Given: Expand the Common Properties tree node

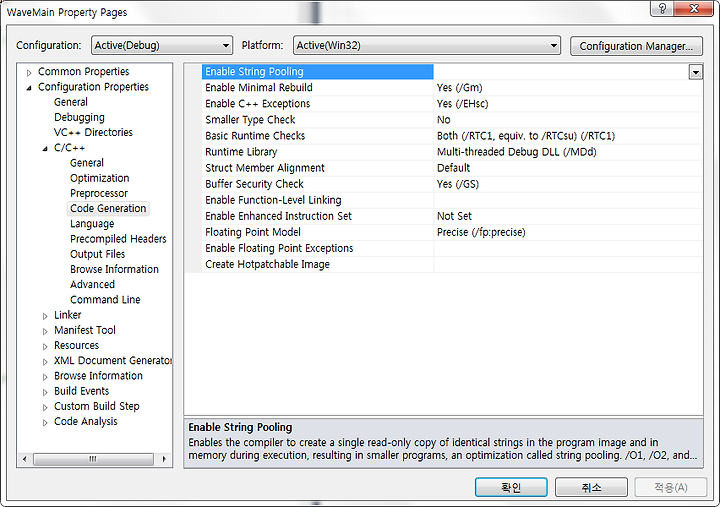Looking at the screenshot, I should 29,73.
